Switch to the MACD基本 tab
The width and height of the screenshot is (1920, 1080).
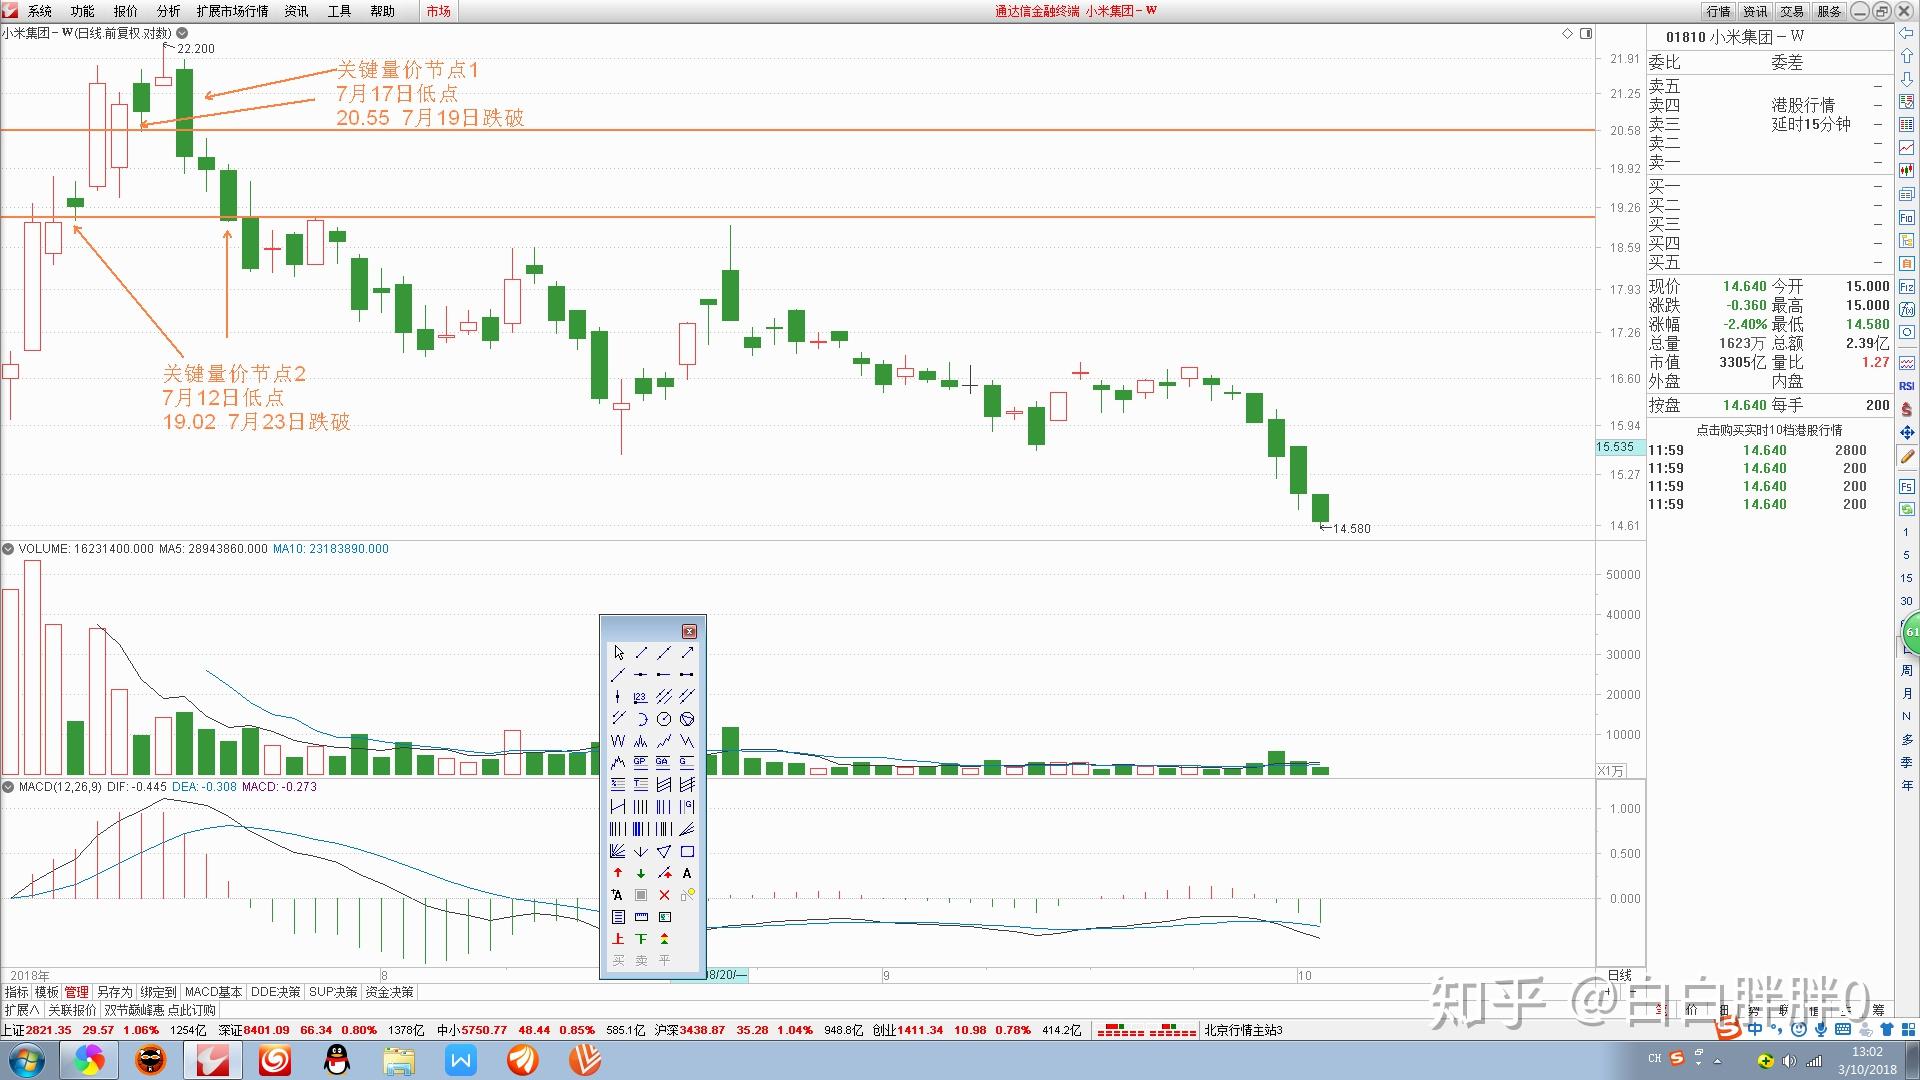213,993
